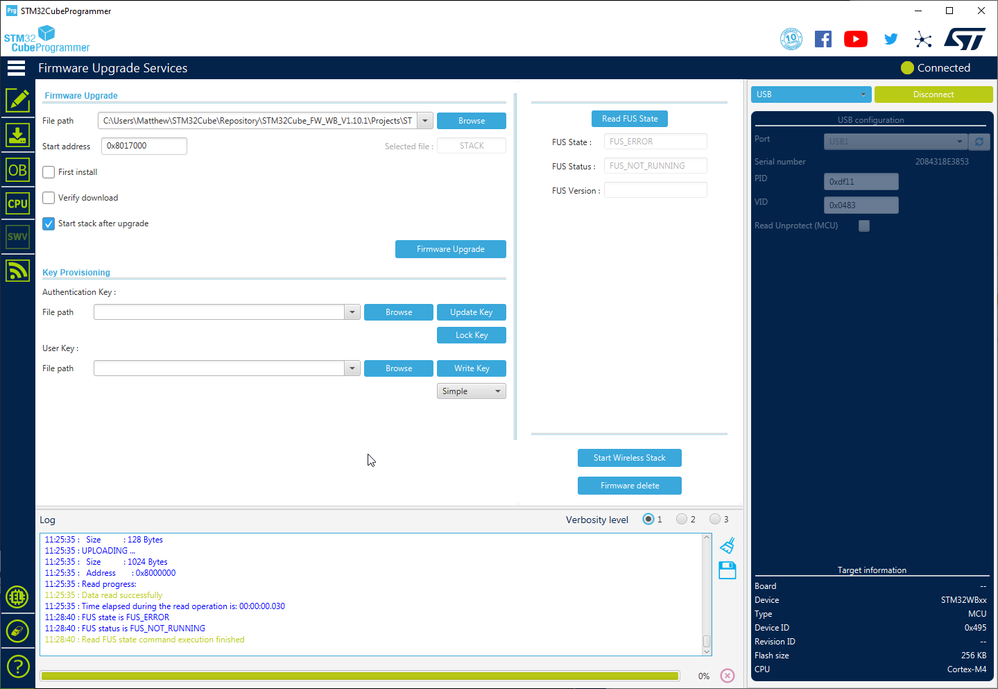The width and height of the screenshot is (998, 689).
Task: Open the Simple key type dropdown
Action: pyautogui.click(x=472, y=391)
